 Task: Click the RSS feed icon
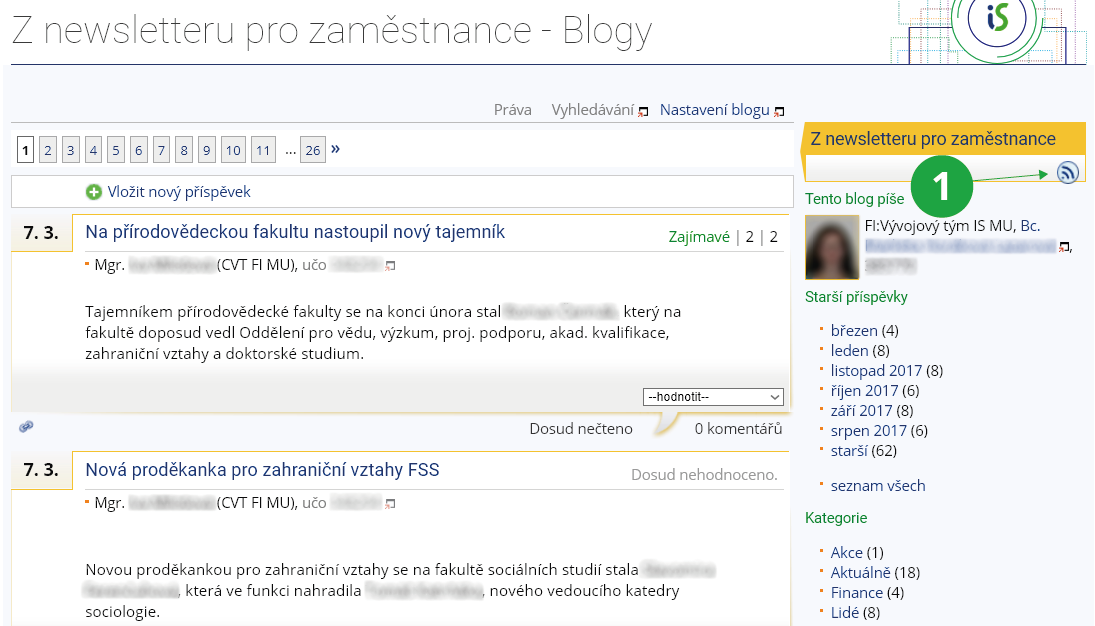(x=1068, y=173)
